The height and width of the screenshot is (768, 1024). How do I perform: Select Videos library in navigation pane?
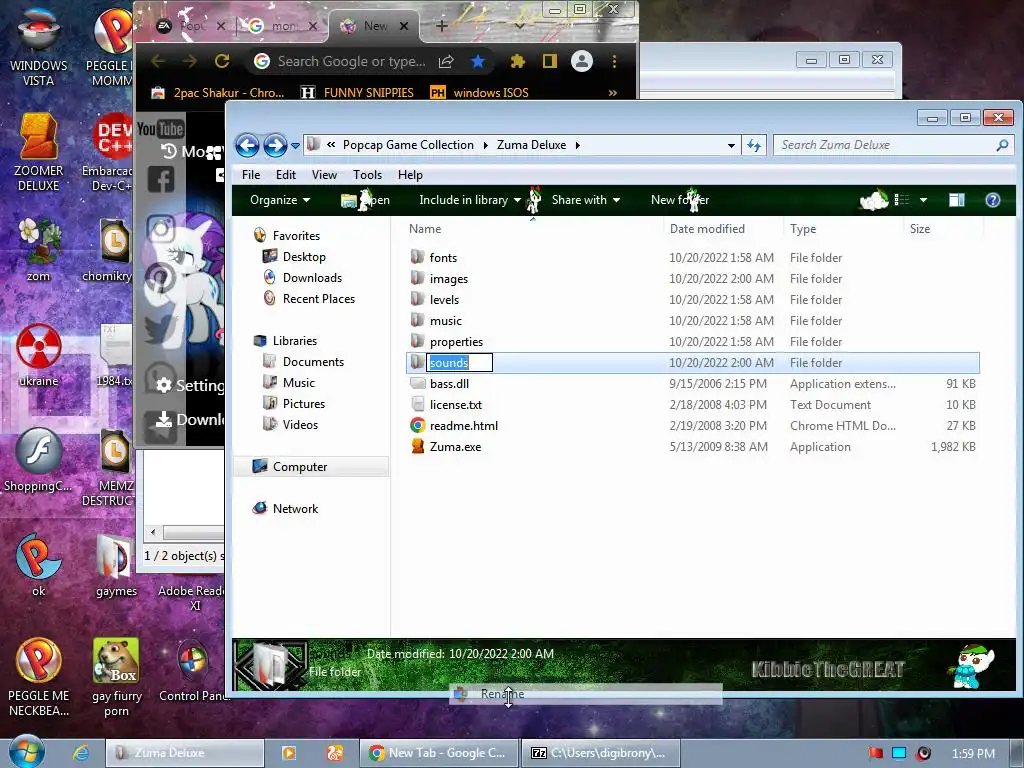tap(300, 424)
